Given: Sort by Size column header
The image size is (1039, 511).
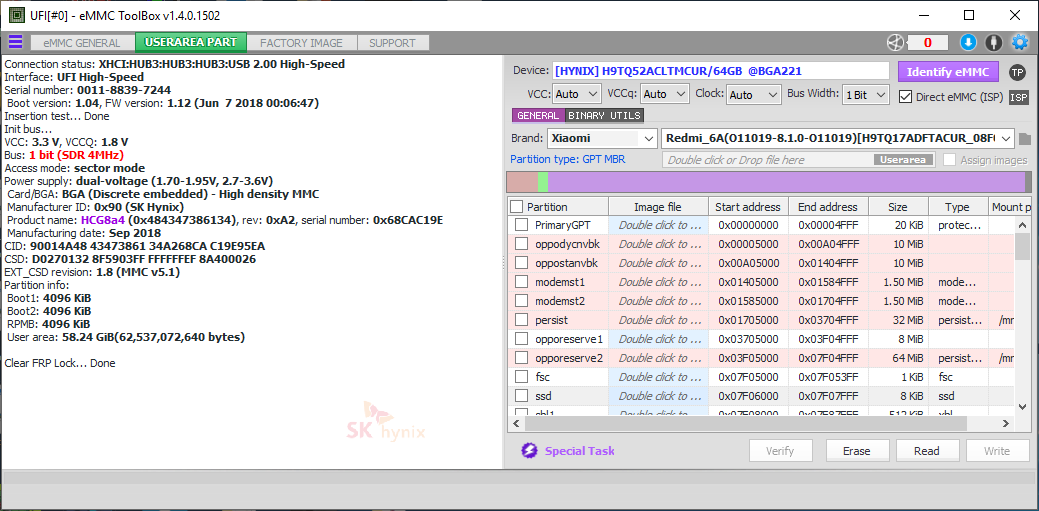Looking at the screenshot, I should tap(898, 207).
